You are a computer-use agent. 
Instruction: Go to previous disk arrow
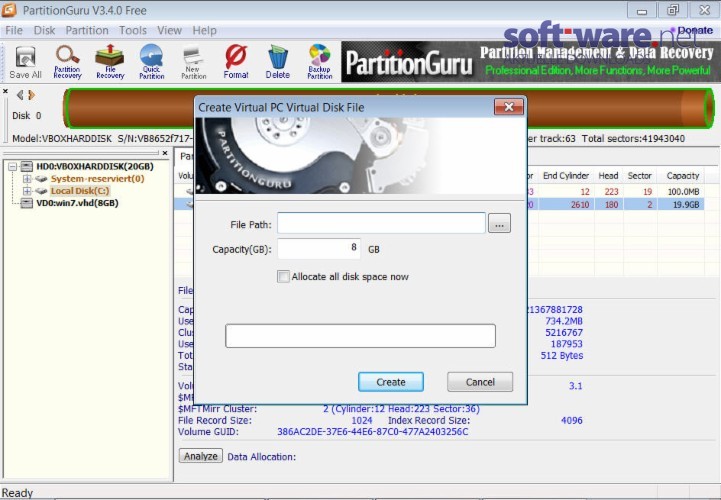20,95
